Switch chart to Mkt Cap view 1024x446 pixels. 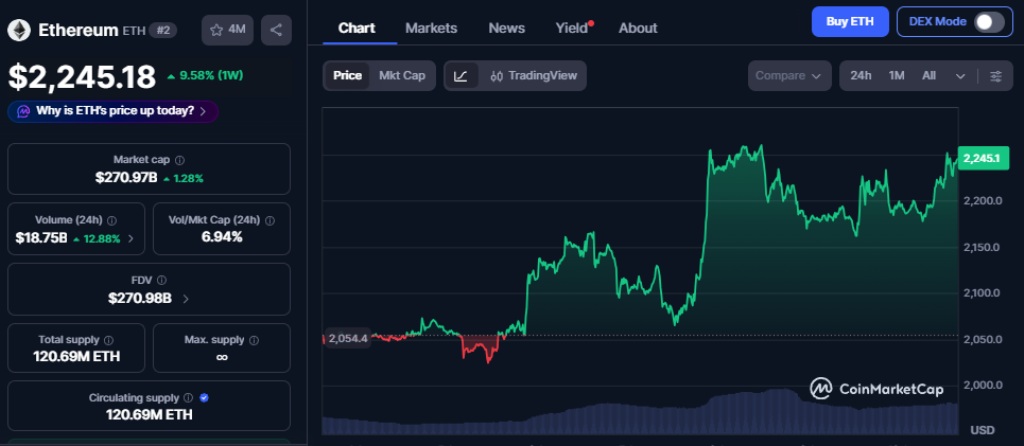pyautogui.click(x=402, y=76)
